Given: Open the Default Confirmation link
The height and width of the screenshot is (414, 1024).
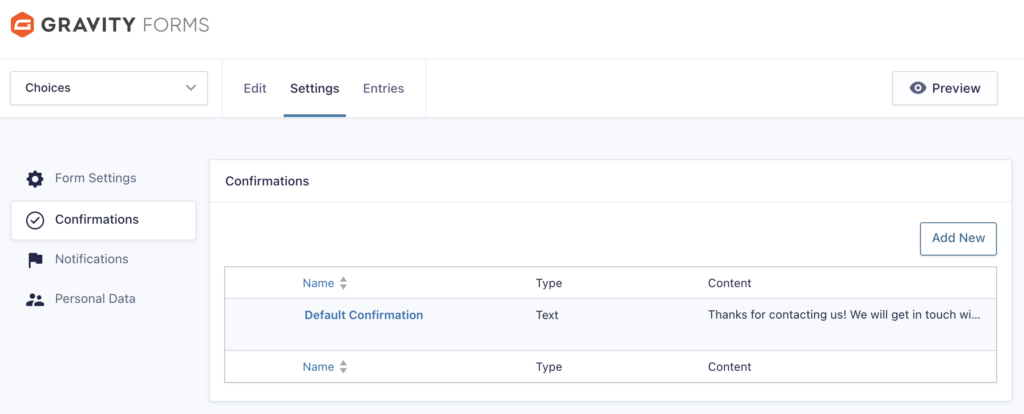Looking at the screenshot, I should pos(364,315).
